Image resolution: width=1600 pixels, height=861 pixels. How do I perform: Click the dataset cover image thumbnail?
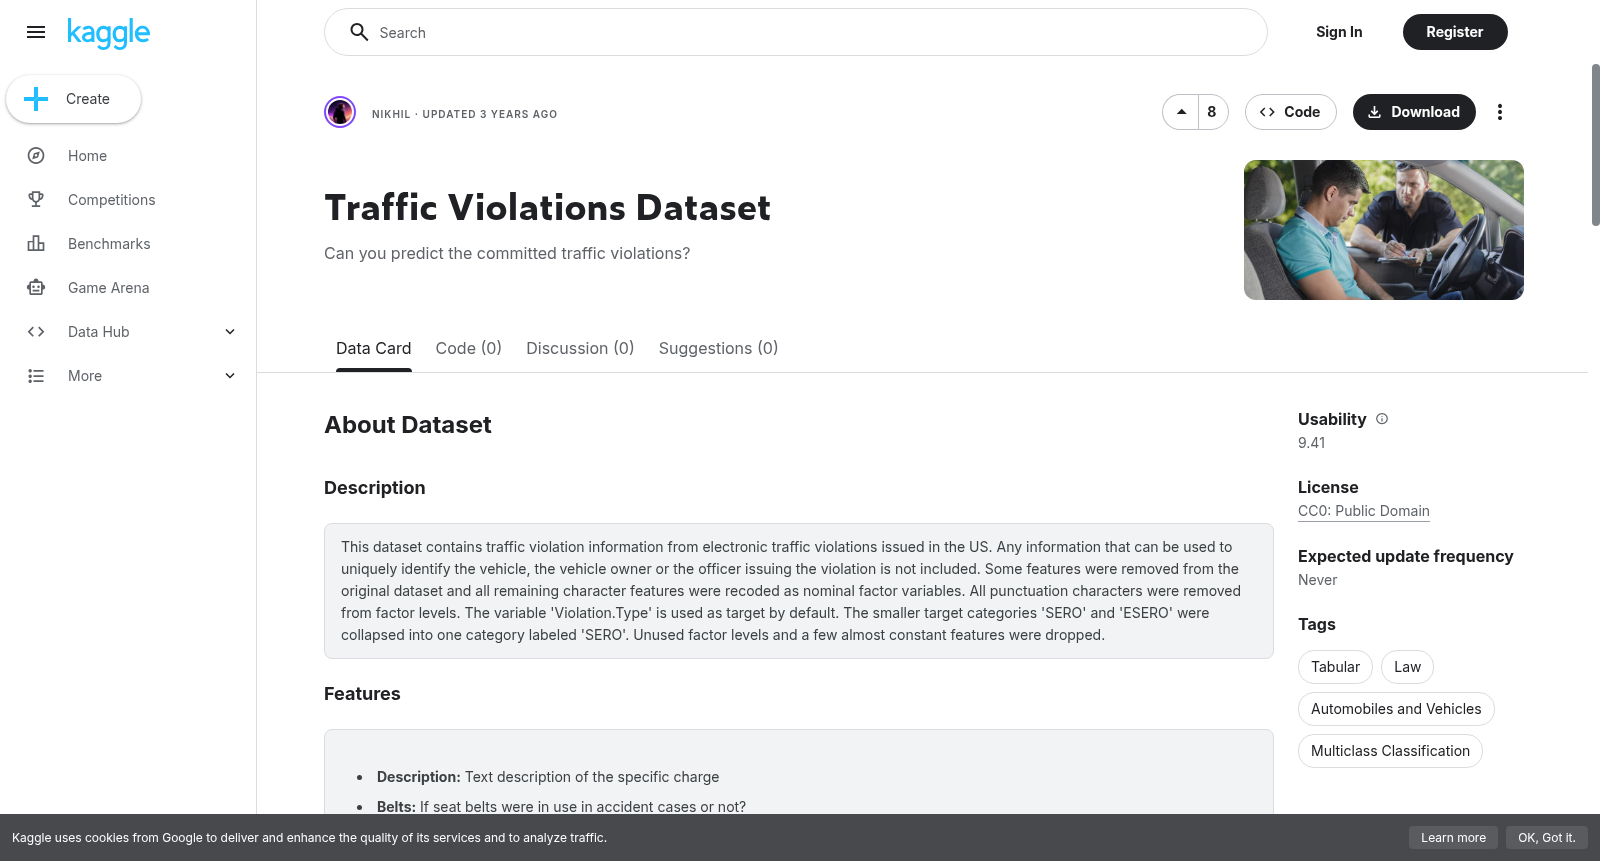point(1384,230)
